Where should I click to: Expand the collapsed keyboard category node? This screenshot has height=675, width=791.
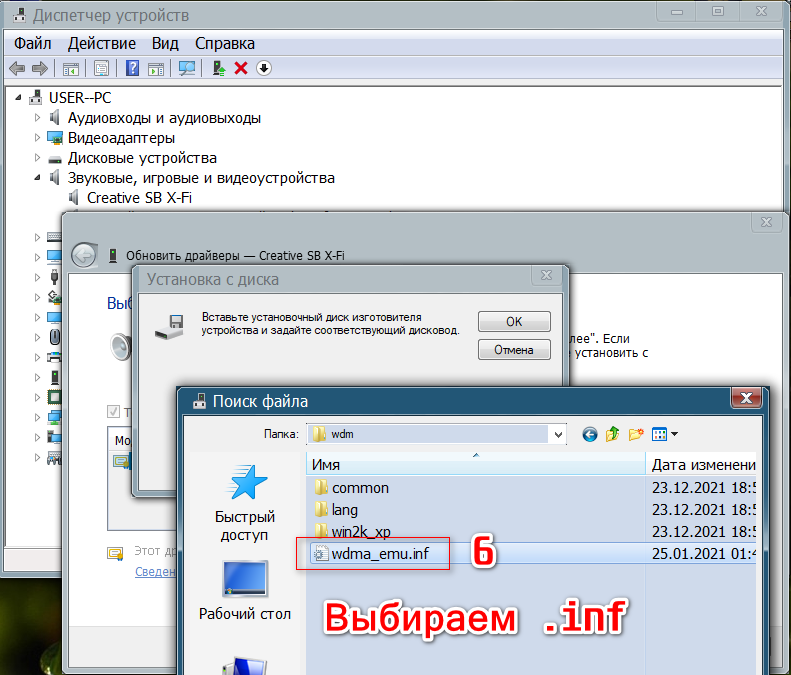point(37,237)
